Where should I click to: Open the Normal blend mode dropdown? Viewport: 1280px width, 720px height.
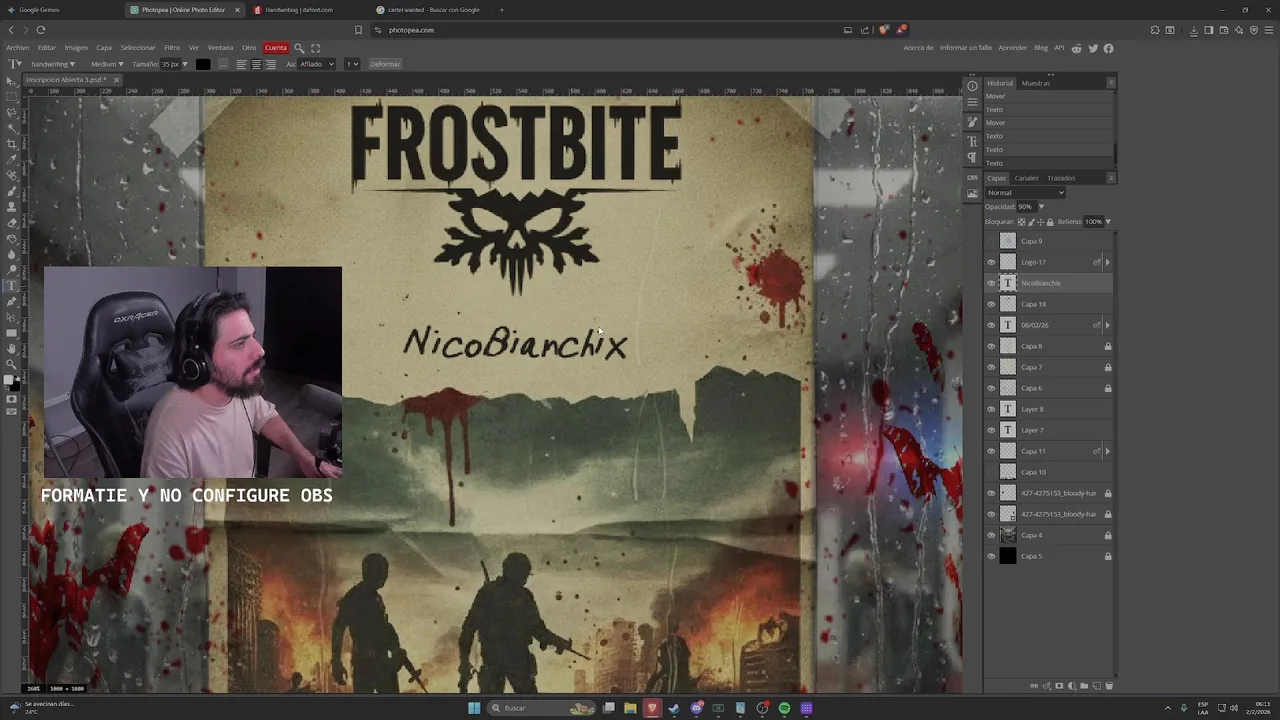click(1025, 193)
